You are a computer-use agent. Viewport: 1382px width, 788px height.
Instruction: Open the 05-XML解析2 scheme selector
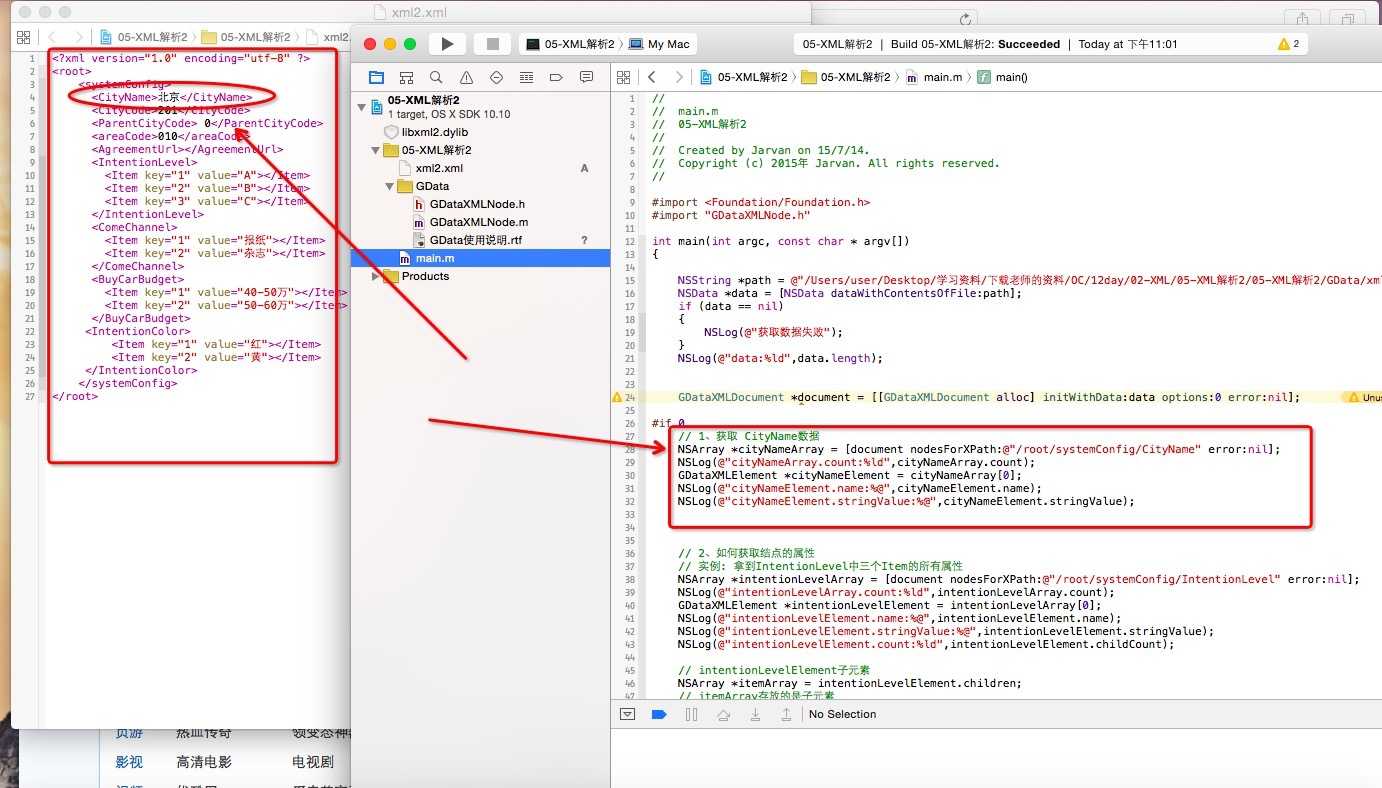point(575,44)
